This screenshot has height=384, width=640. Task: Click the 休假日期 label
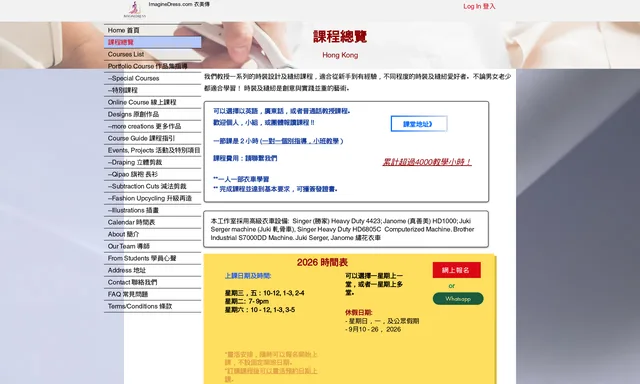coord(359,313)
